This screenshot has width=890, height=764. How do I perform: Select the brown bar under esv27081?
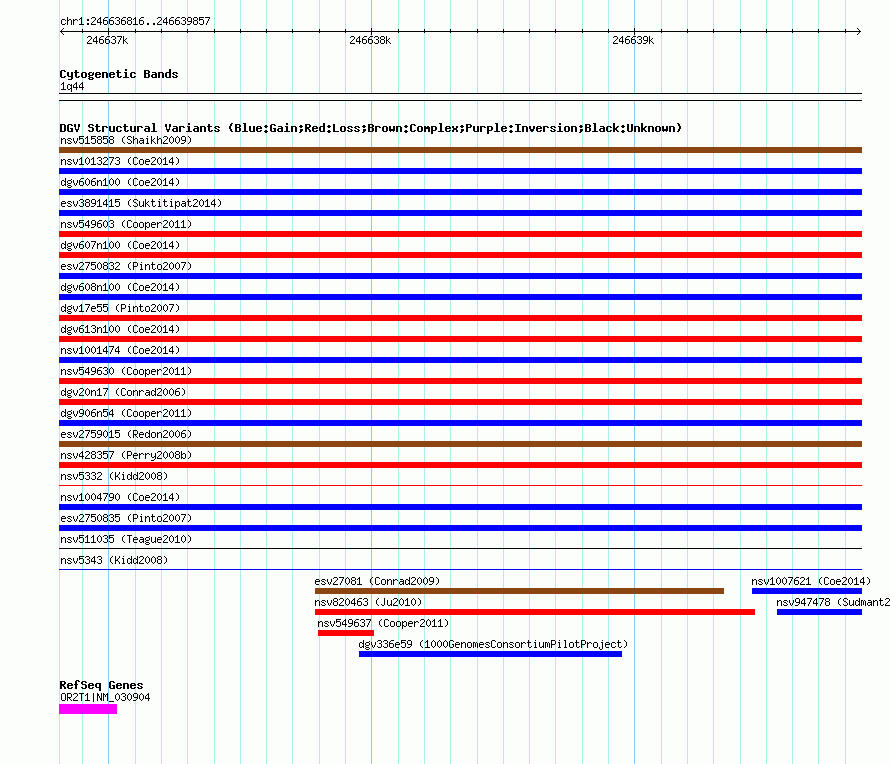click(519, 591)
